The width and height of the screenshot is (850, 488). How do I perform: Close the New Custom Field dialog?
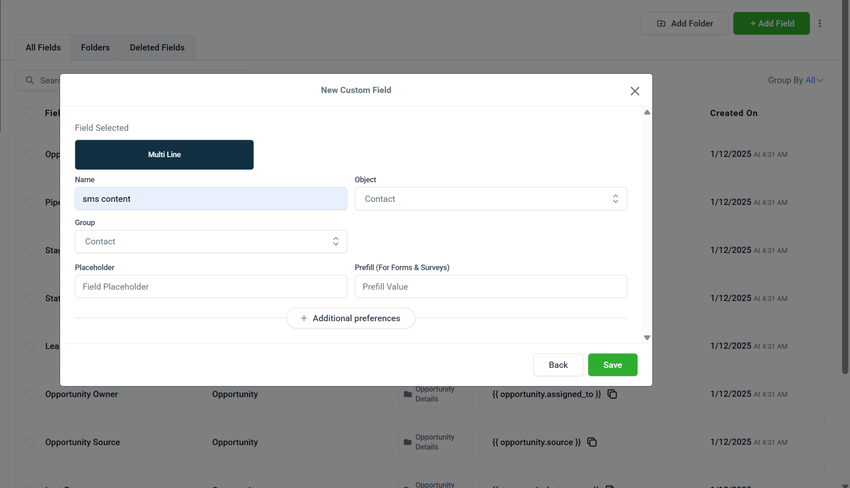click(x=635, y=91)
